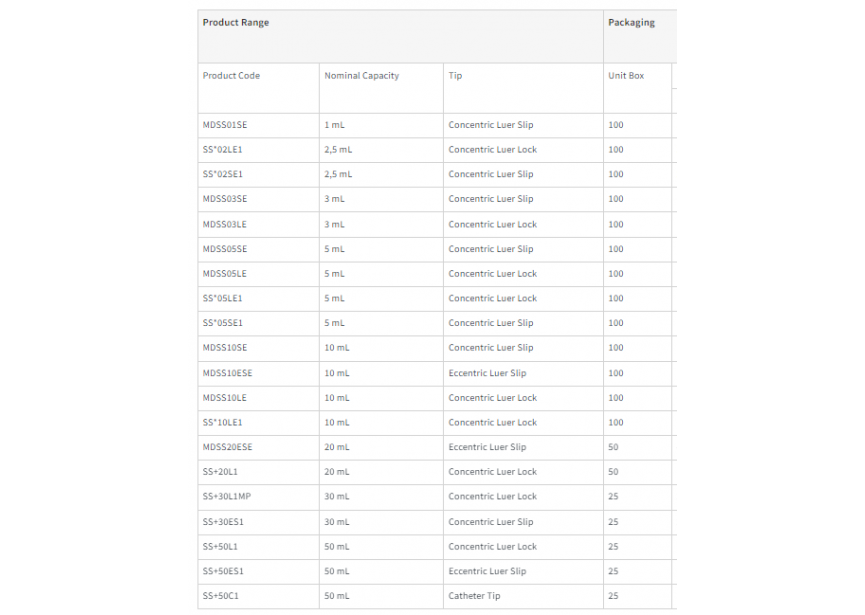The width and height of the screenshot is (865, 615).
Task: Click the Unit Box column header
Action: coord(626,76)
